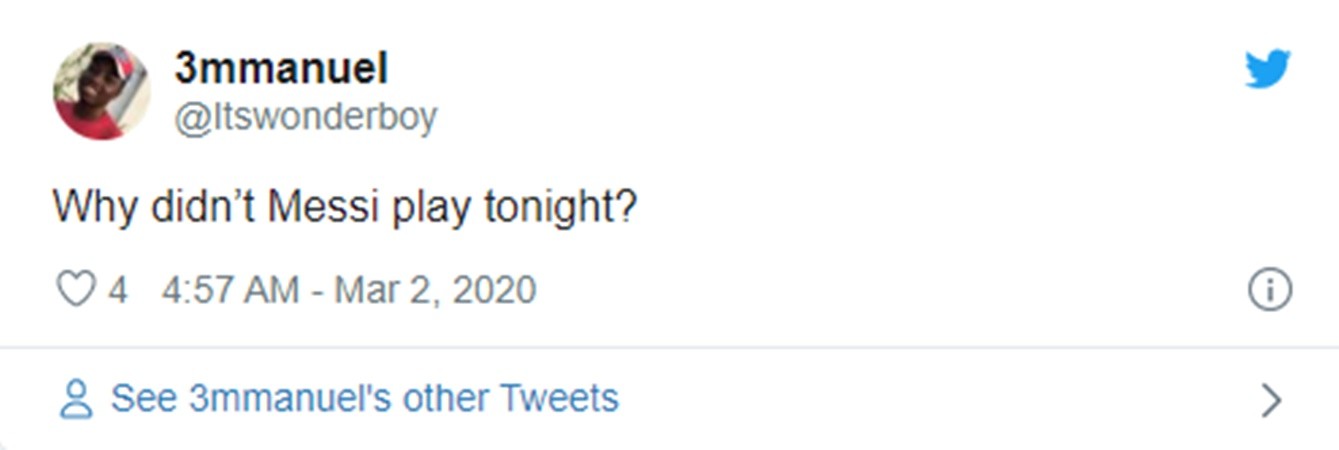Open See 3mmanuel's other Tweets link
Viewport: 1339px width, 450px height.
(x=364, y=398)
